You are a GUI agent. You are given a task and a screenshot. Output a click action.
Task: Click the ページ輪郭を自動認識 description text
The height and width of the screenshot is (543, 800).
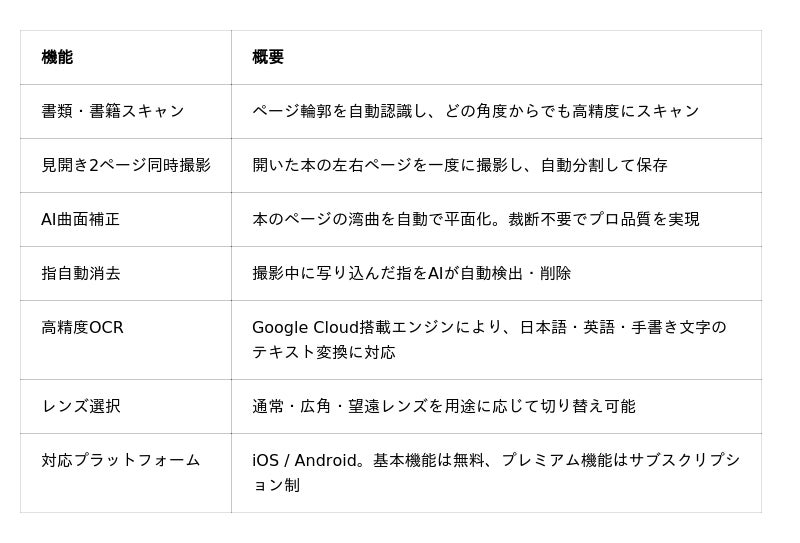(x=332, y=111)
